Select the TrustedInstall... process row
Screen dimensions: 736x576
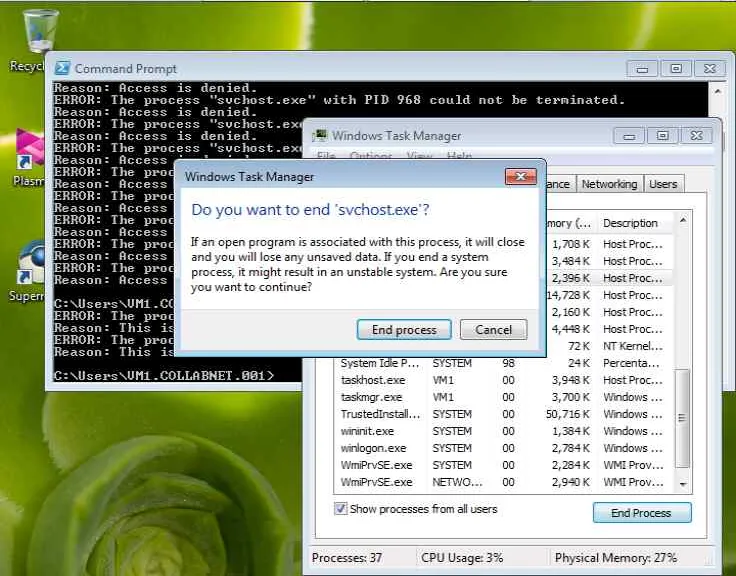coord(504,414)
